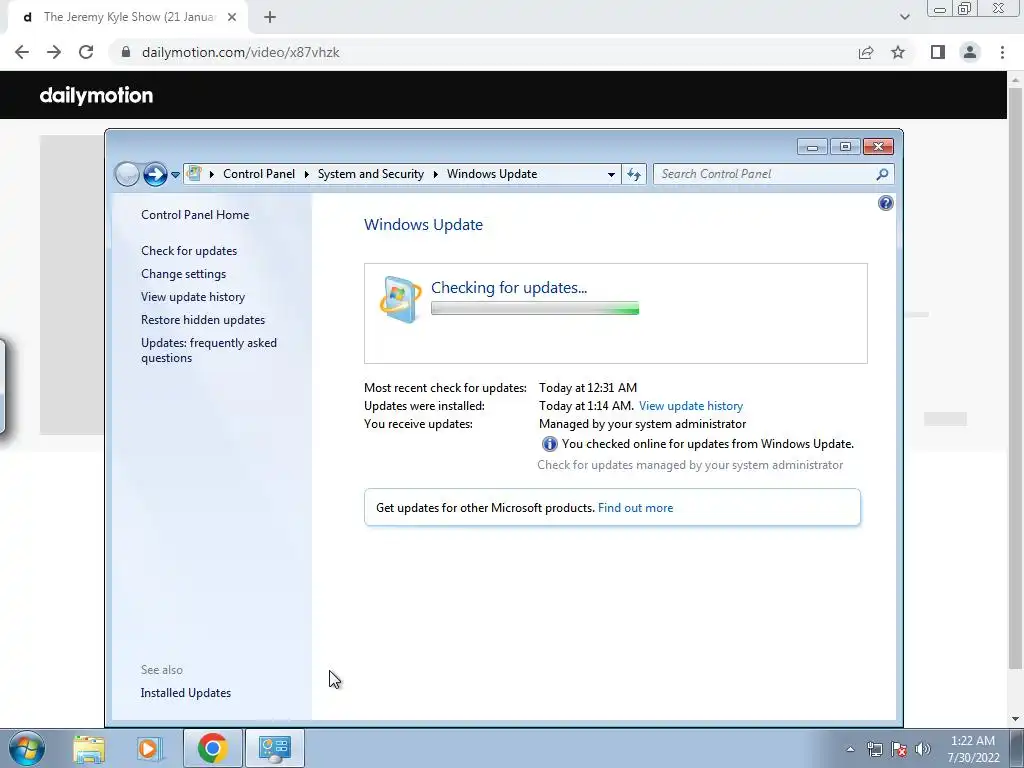Viewport: 1024px width, 768px height.
Task: Show hidden system tray icons
Action: [x=850, y=749]
